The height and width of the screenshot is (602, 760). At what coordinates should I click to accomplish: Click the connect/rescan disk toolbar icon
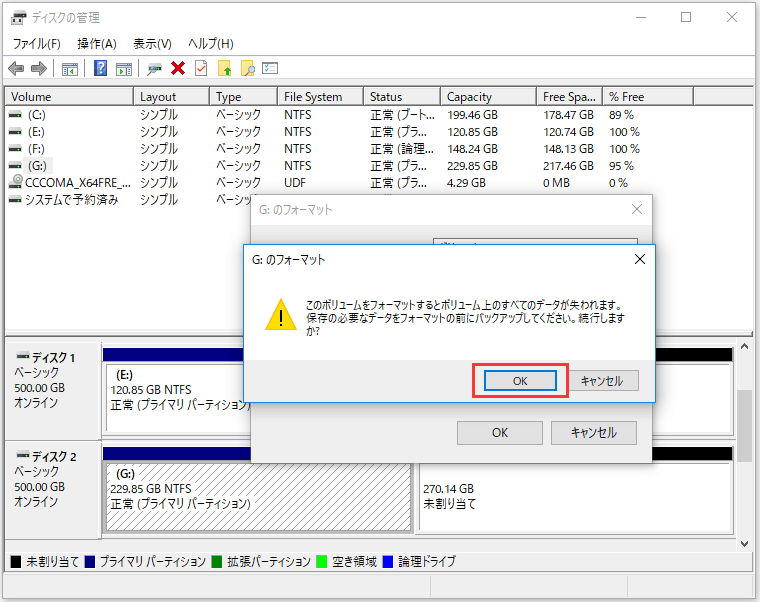tap(155, 69)
